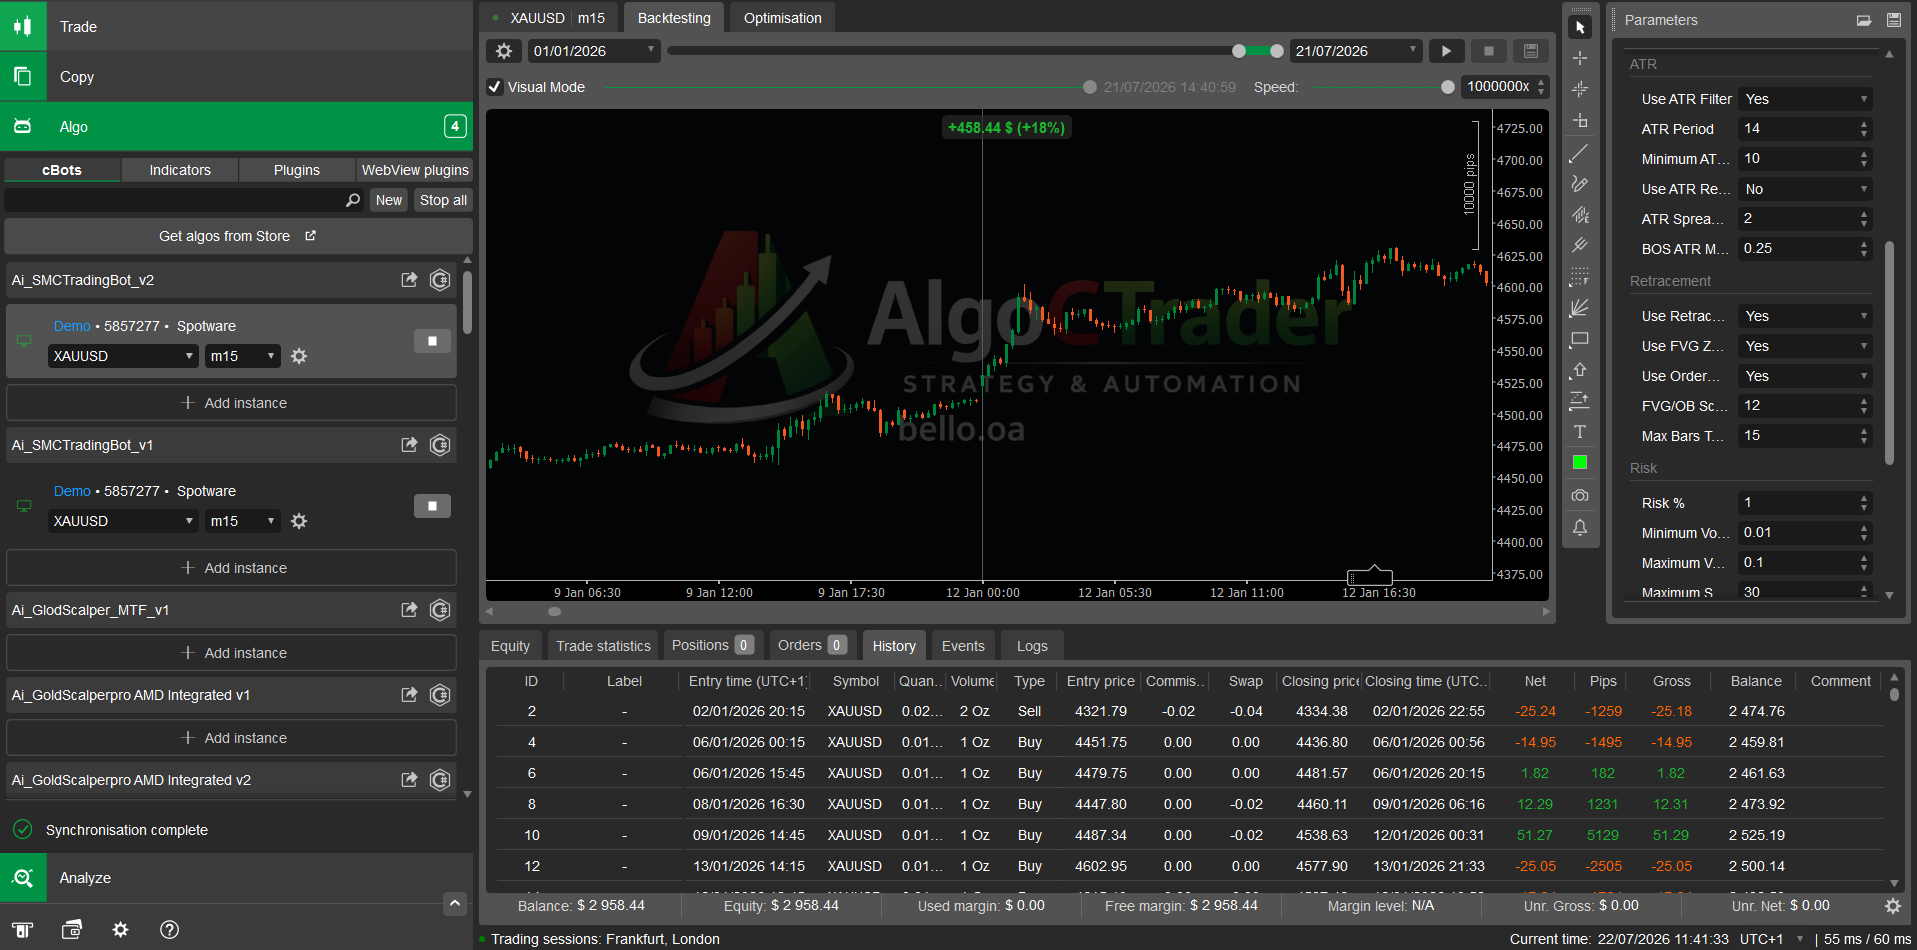Click build icon for Ai_SMCTradingBot_v2
This screenshot has height=950, width=1917.
coord(440,280)
